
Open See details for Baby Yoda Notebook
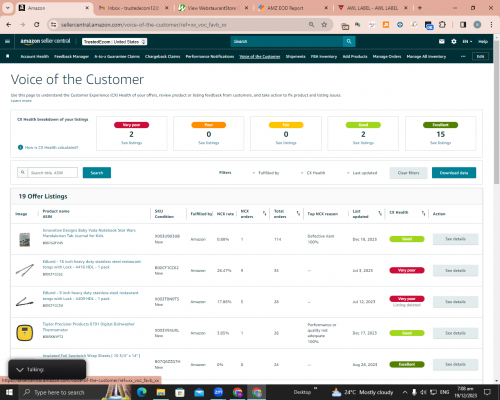[x=455, y=239]
